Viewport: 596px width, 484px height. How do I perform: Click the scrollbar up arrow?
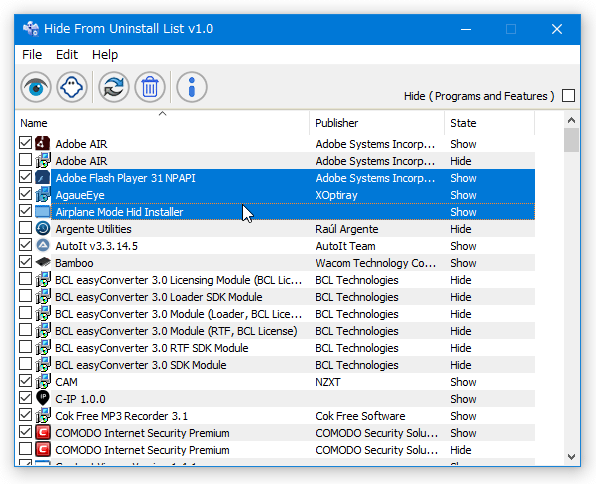tap(571, 121)
